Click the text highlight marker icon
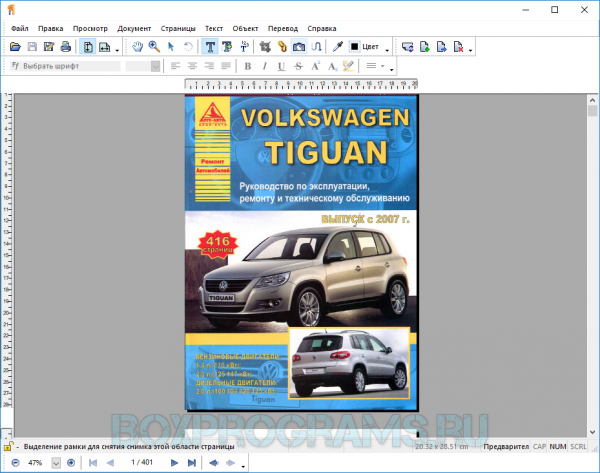The image size is (600, 473). (x=348, y=66)
